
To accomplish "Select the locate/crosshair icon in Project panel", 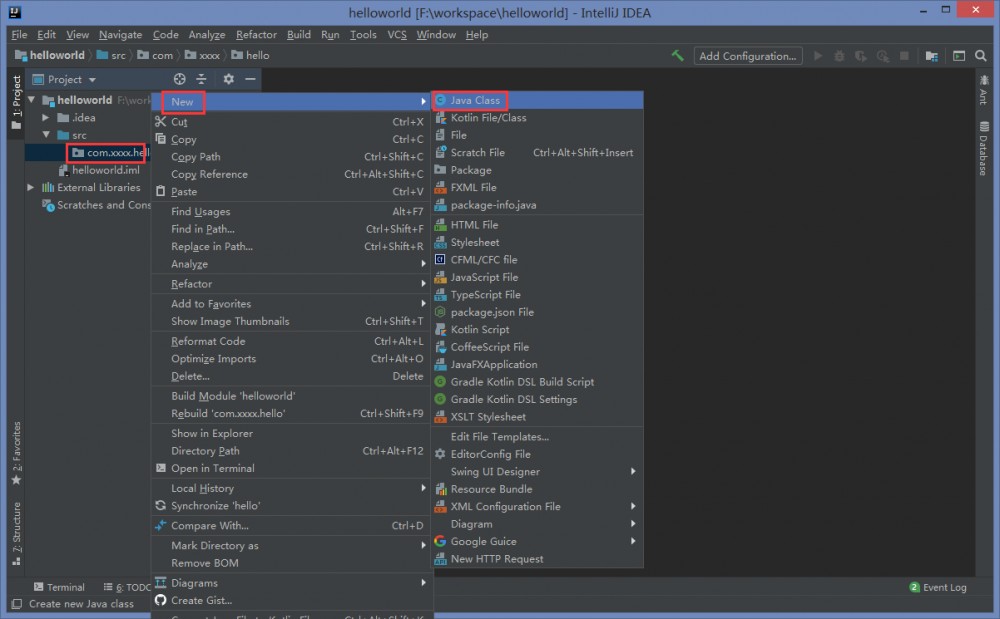I will click(x=179, y=79).
